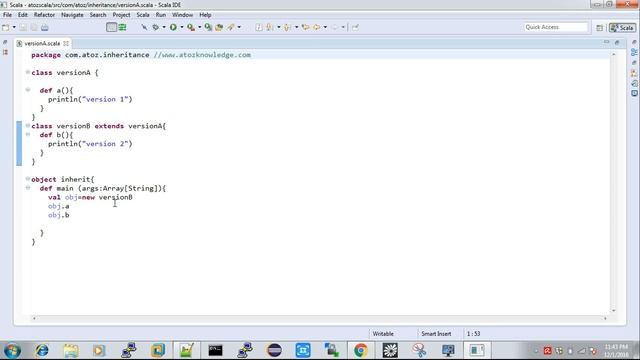Click the Back navigation arrow icon
The height and width of the screenshot is (360, 640).
[317, 27]
